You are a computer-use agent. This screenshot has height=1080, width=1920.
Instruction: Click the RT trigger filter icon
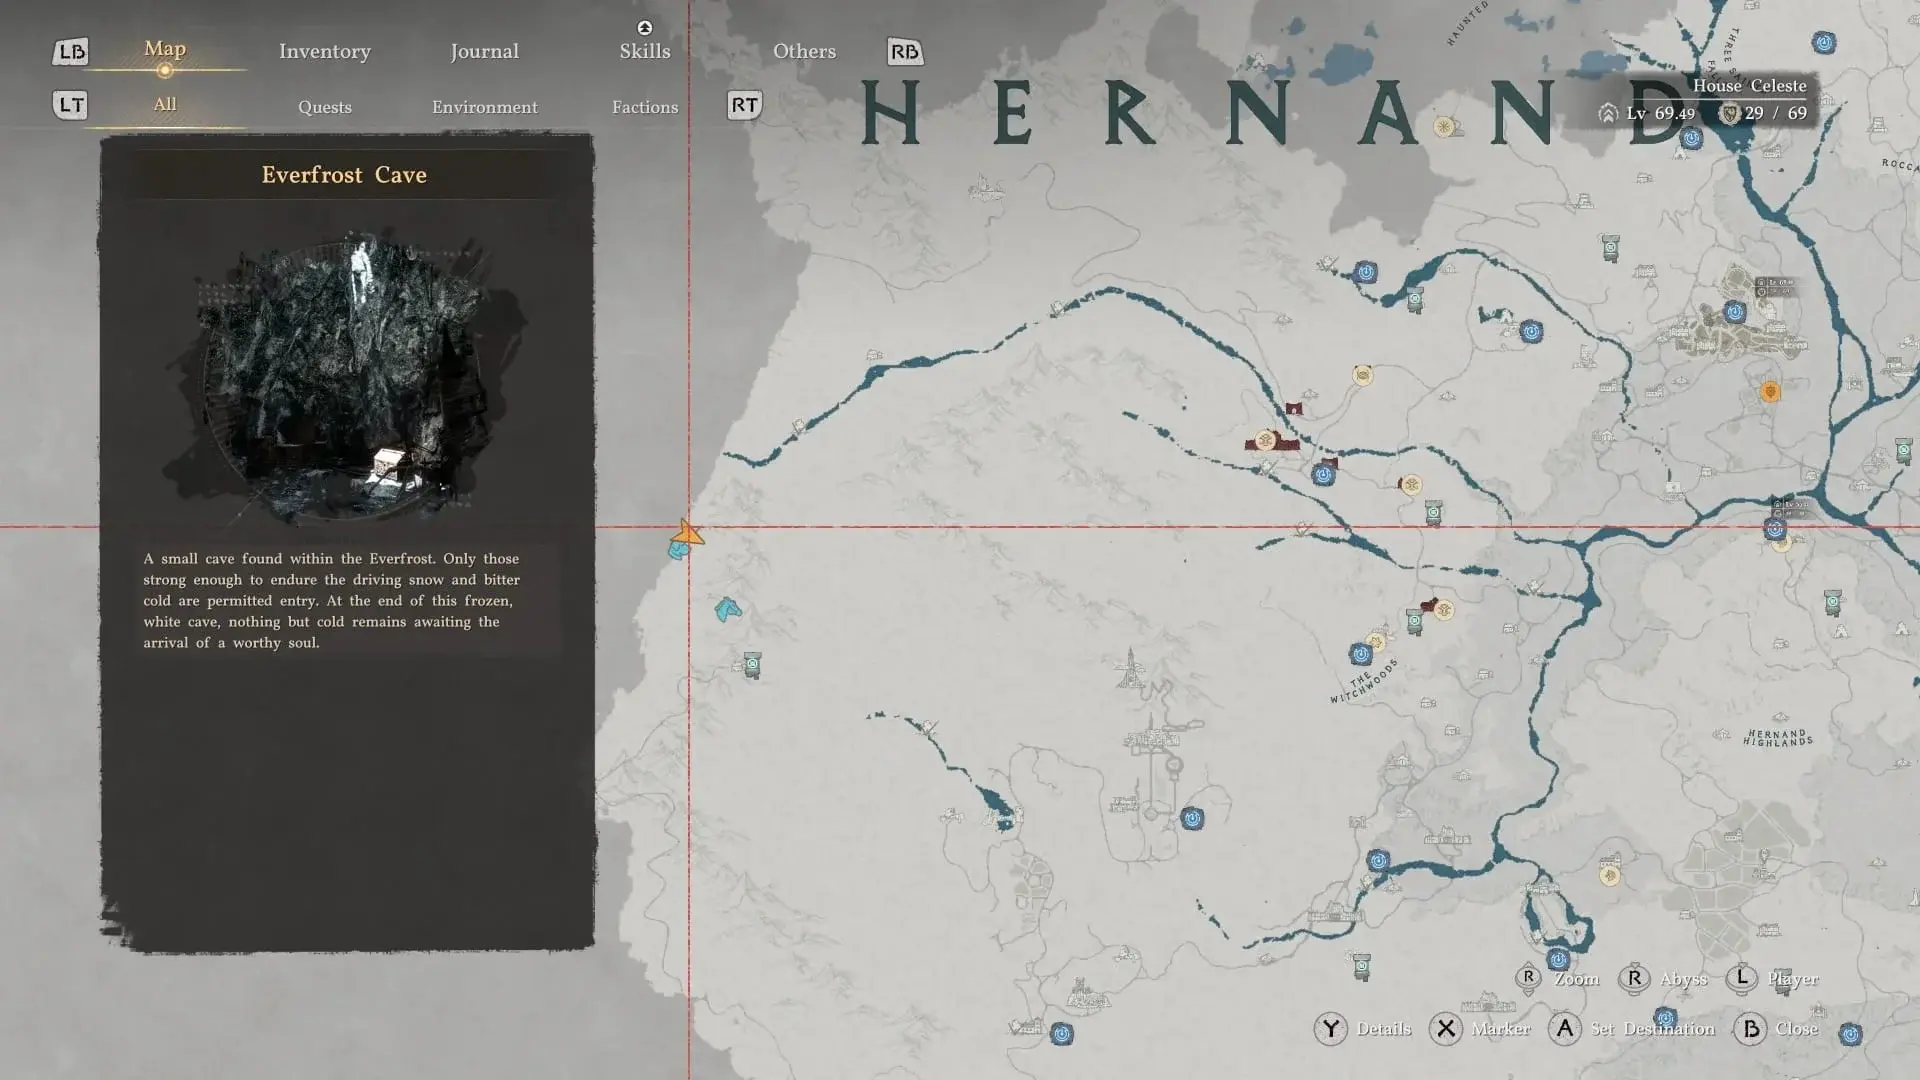[x=744, y=105]
